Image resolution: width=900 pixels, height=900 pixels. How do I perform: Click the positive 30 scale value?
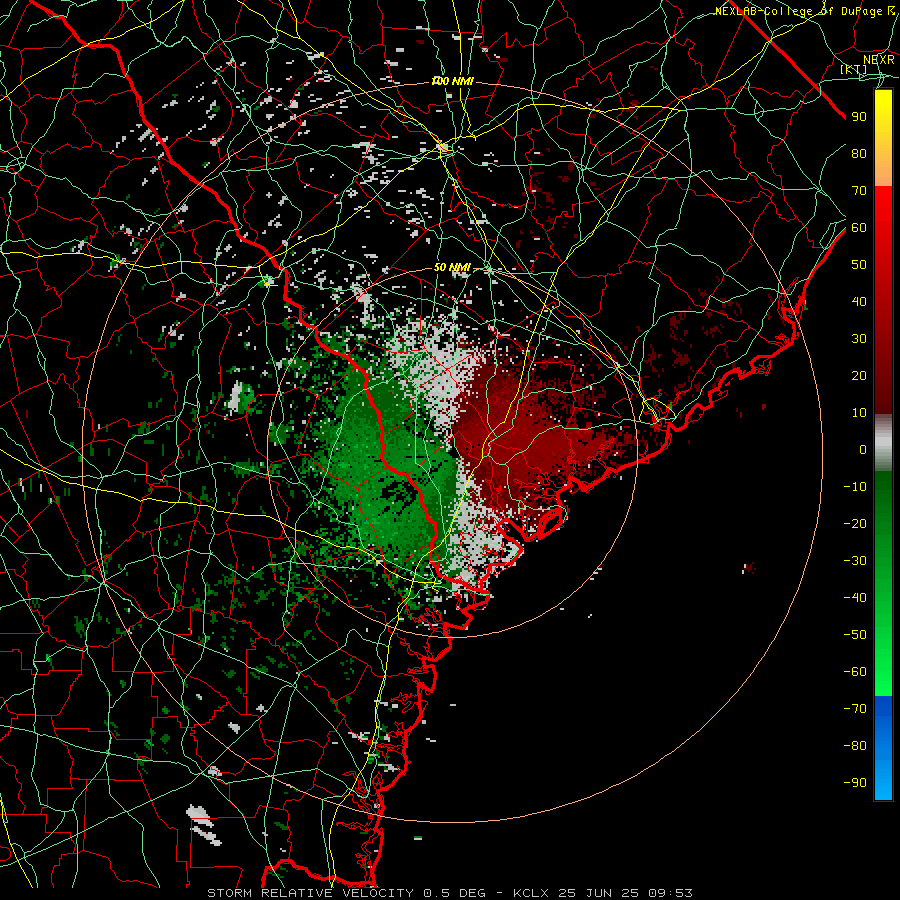(x=859, y=339)
